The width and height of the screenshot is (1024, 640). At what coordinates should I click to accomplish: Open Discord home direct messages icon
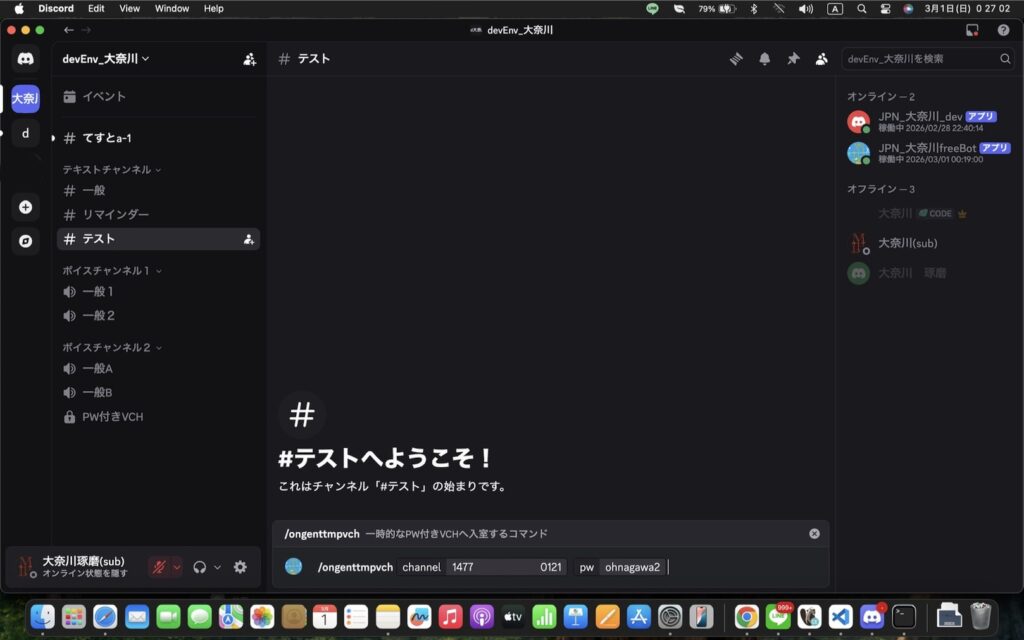[x=26, y=59]
